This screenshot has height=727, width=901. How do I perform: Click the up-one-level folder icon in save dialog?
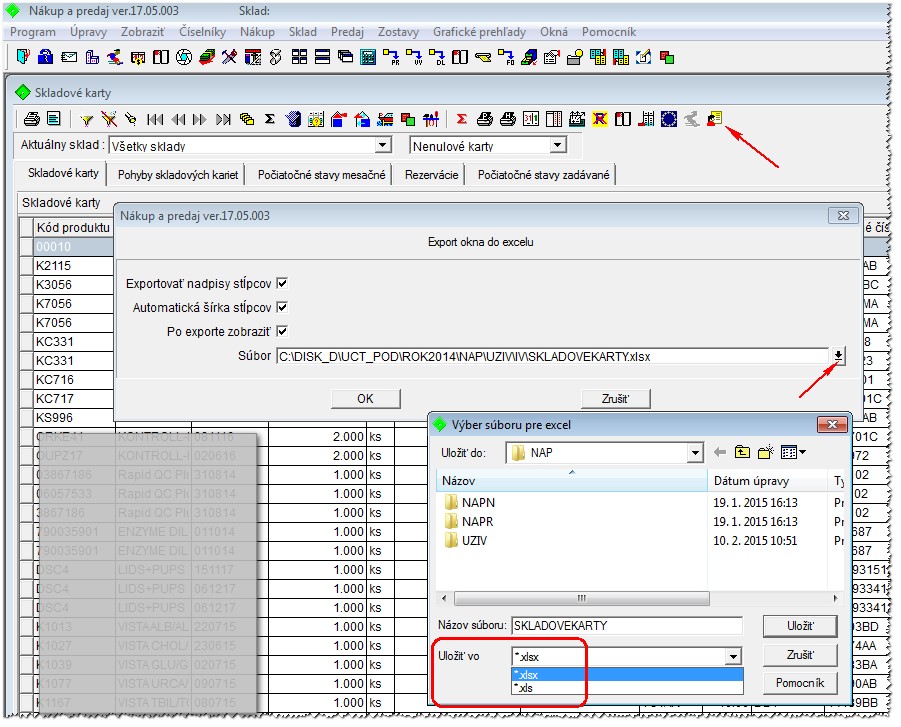[742, 452]
